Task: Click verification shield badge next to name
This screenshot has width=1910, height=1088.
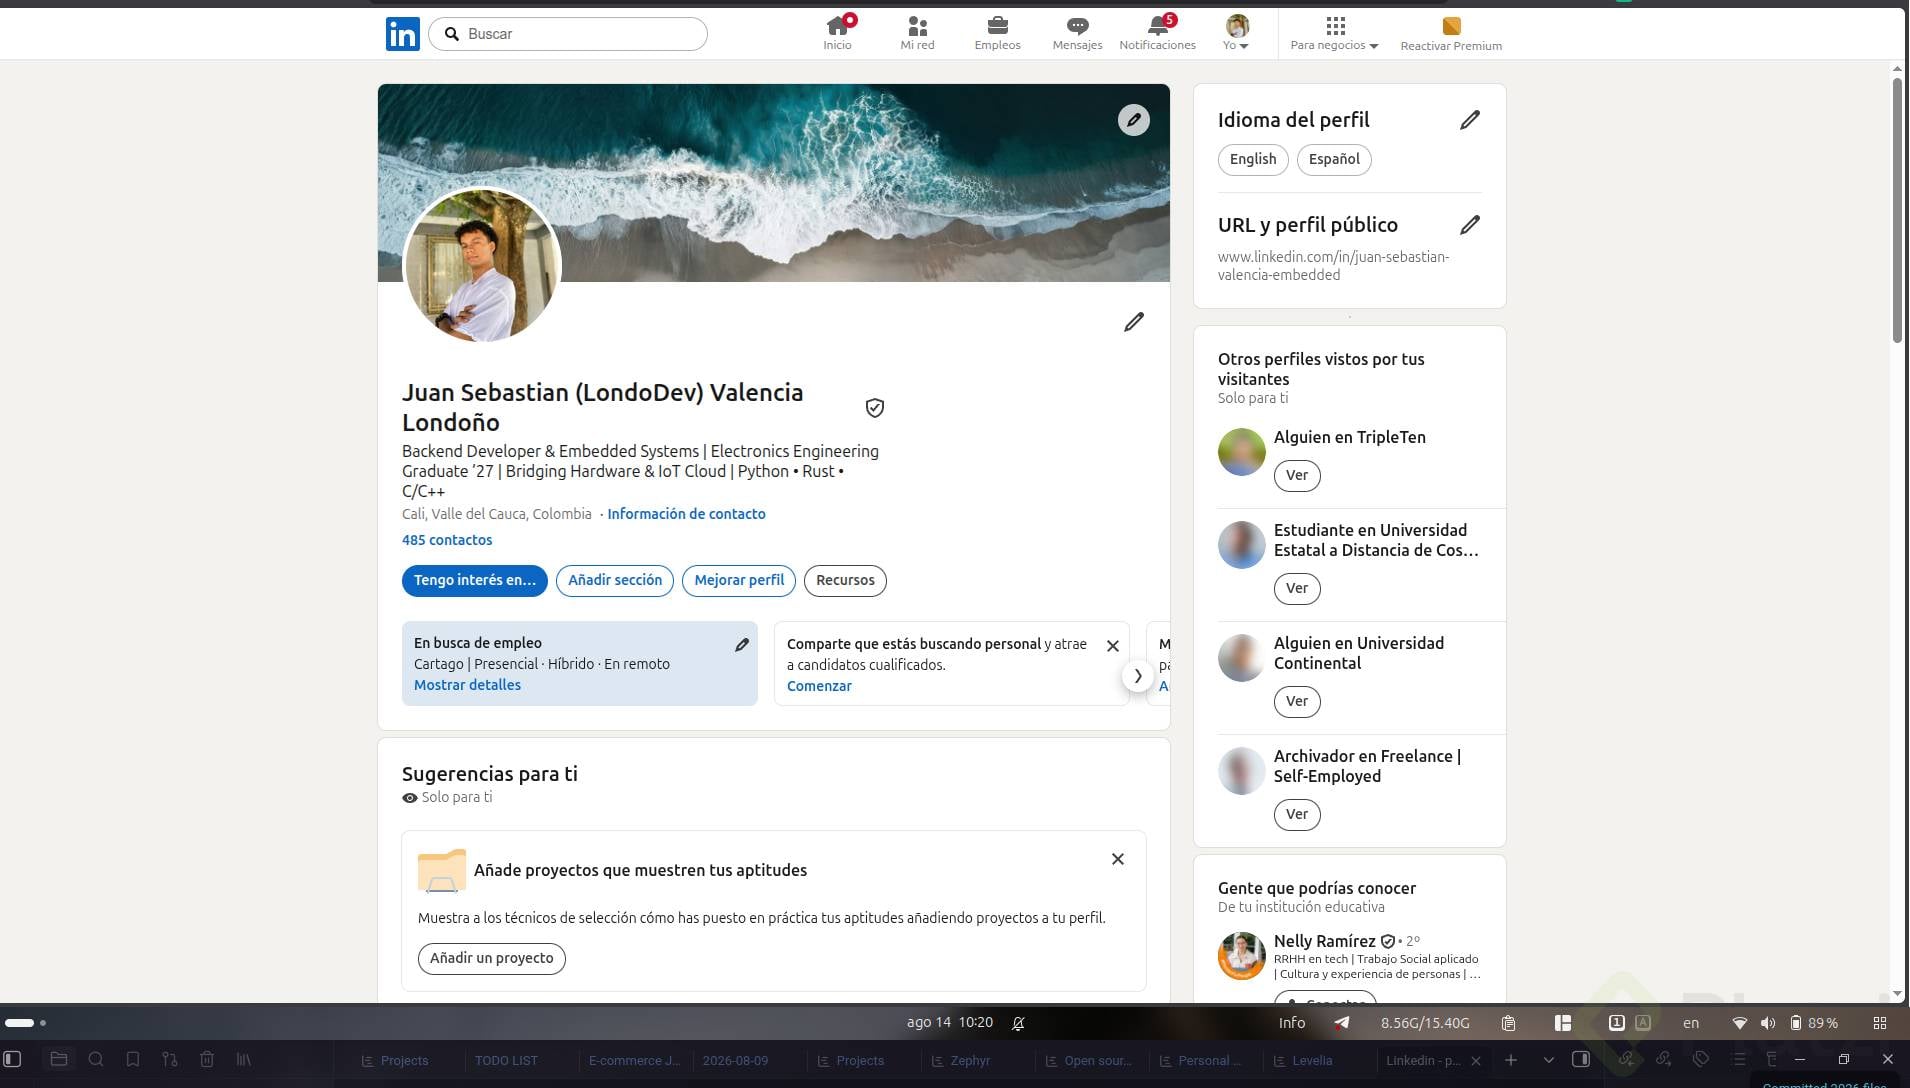Action: 875,408
